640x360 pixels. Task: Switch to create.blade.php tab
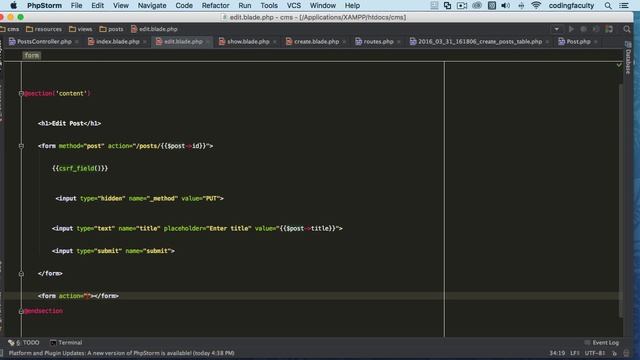click(316, 42)
